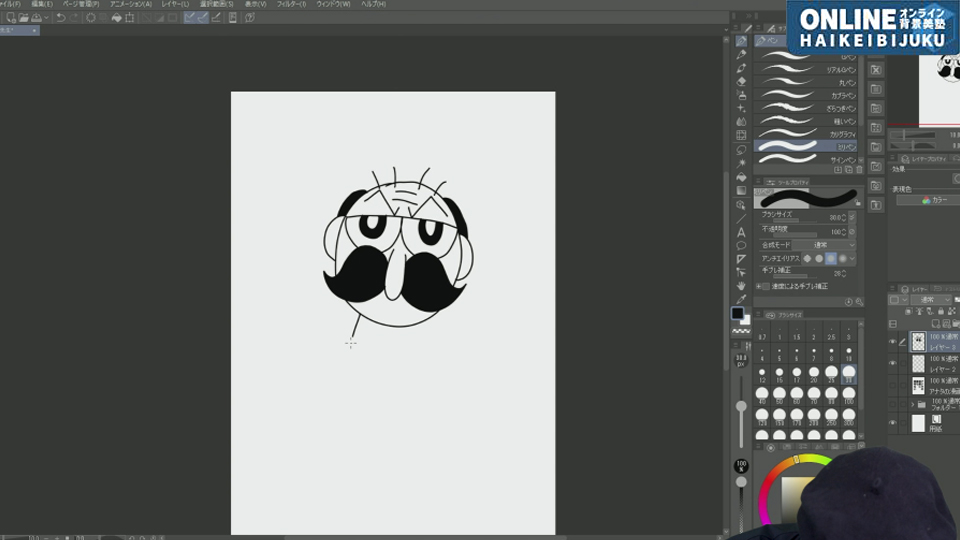Select the Figure line tool

point(741,219)
